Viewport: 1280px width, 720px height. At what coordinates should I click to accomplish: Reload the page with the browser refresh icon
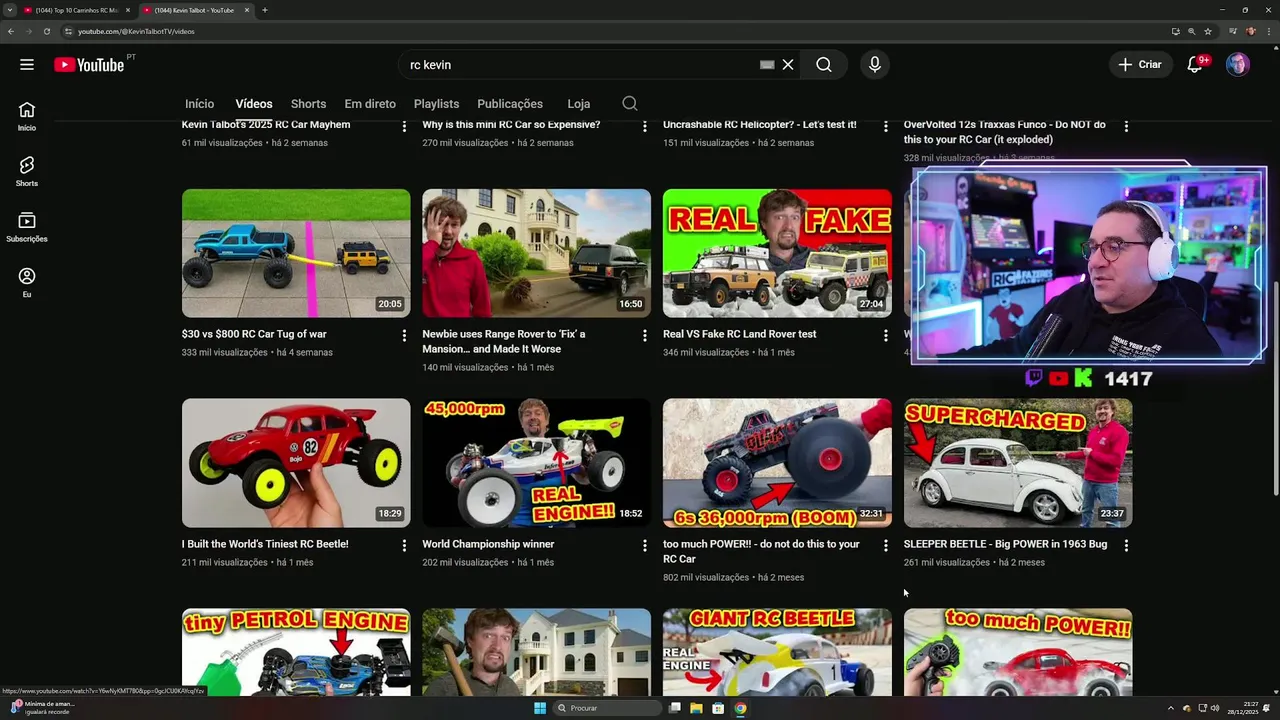(x=46, y=31)
